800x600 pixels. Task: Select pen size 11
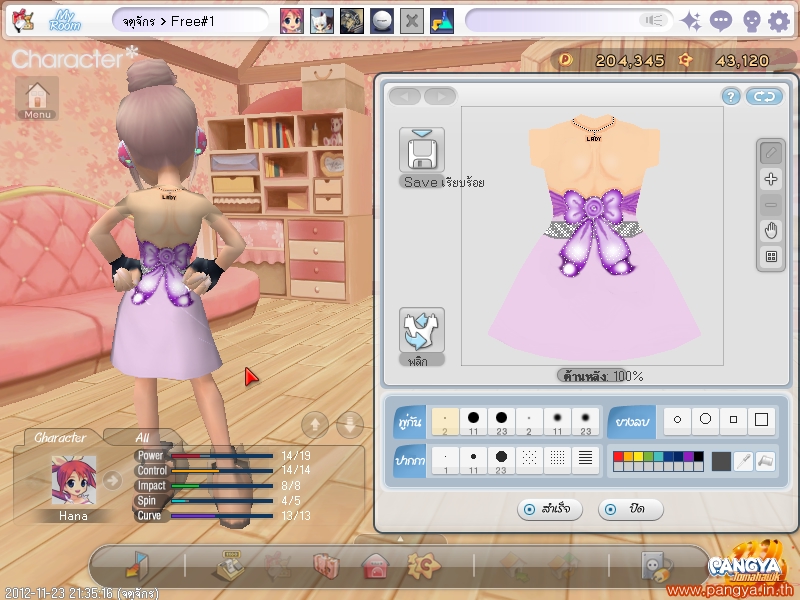tap(473, 461)
